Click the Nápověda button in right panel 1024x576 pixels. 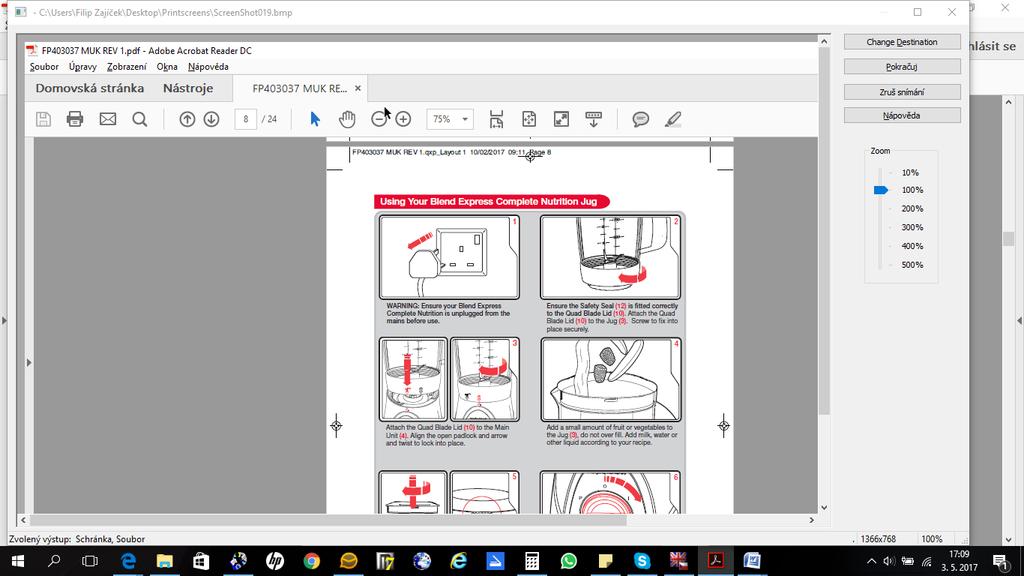pos(902,116)
